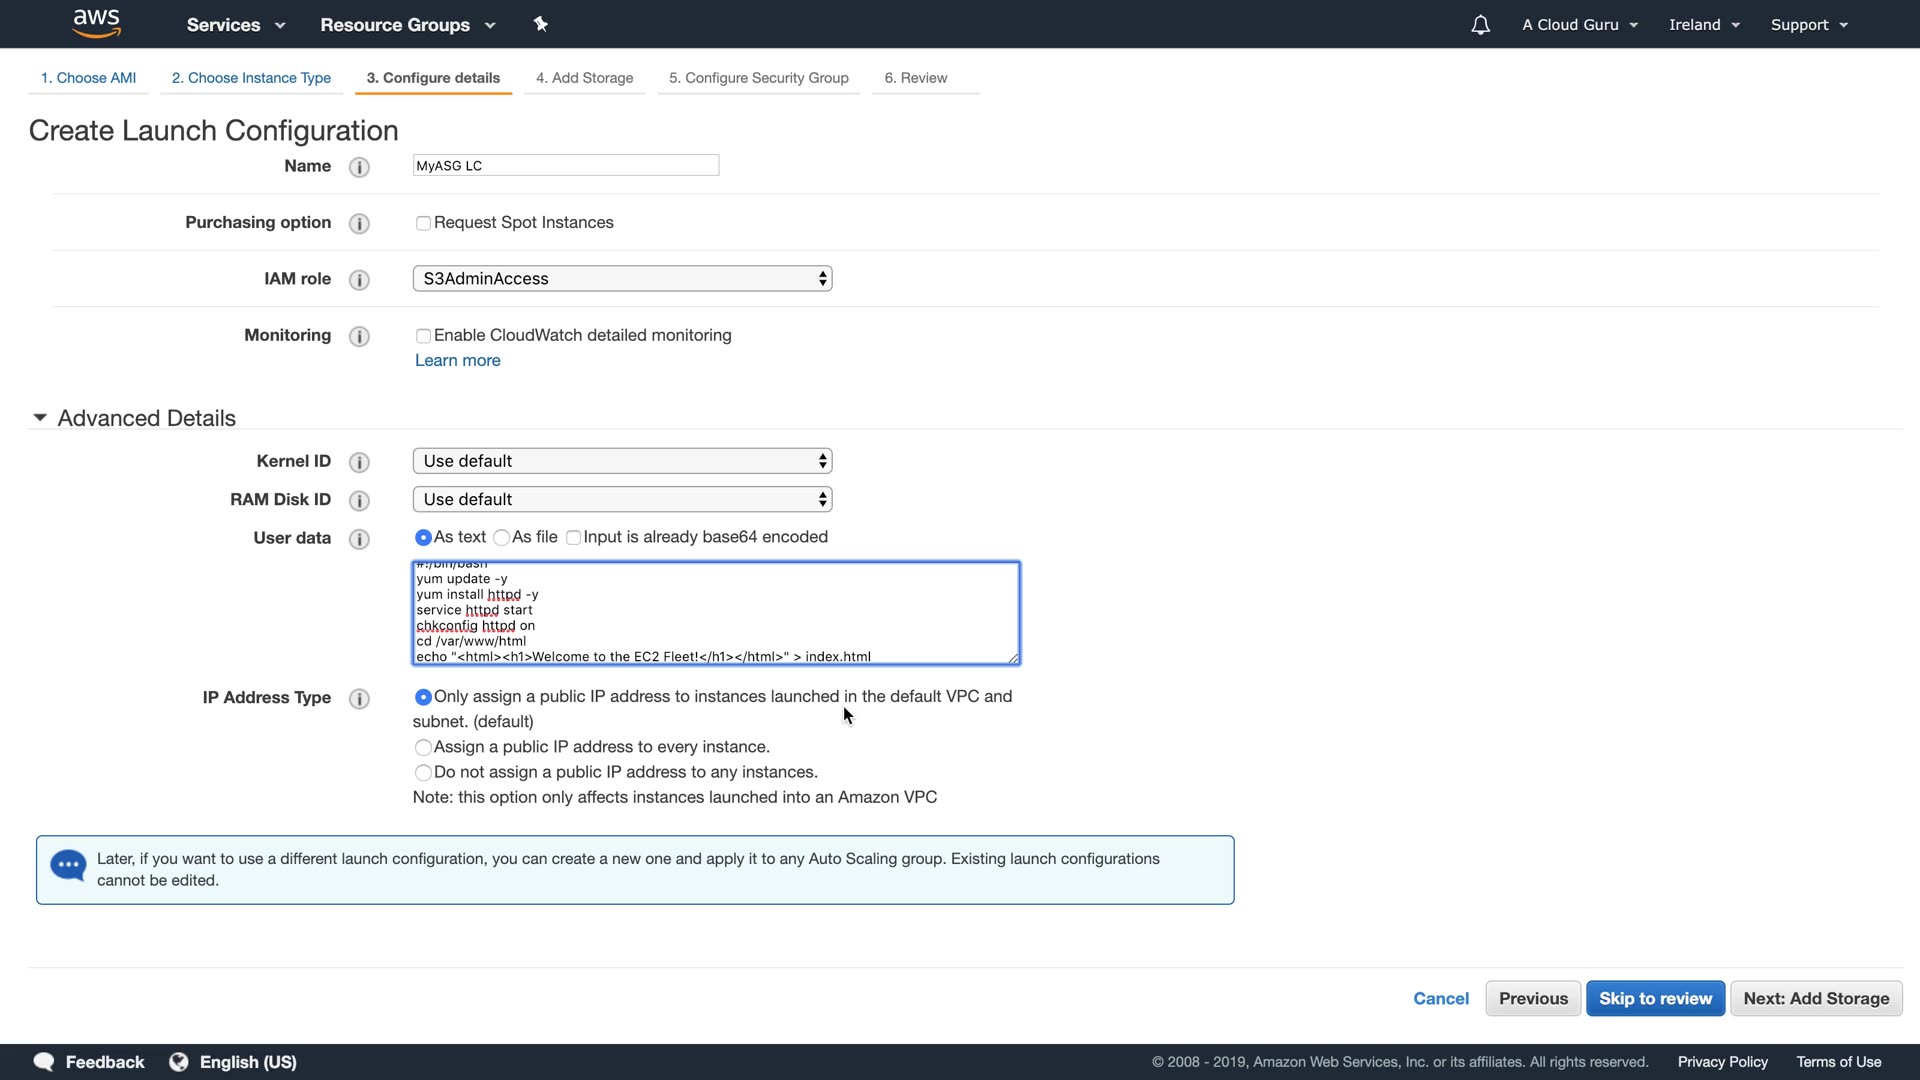The width and height of the screenshot is (1920, 1080).
Task: Click into the Name input field
Action: 566,166
